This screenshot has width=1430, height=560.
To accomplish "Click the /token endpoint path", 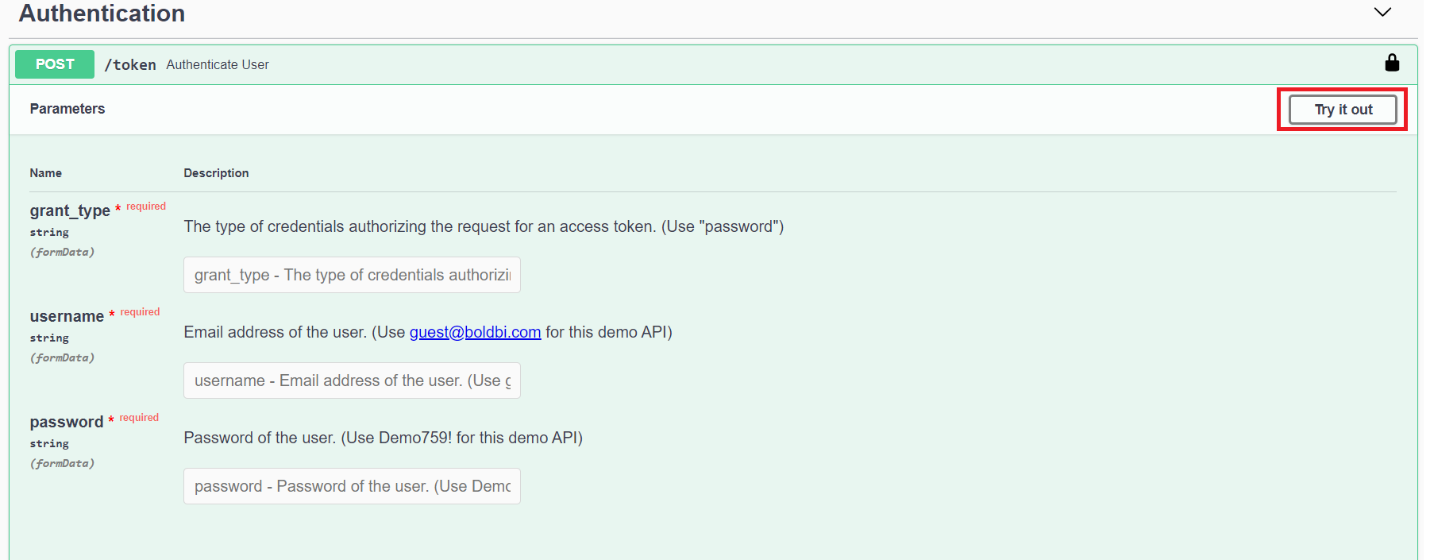I will [x=130, y=65].
